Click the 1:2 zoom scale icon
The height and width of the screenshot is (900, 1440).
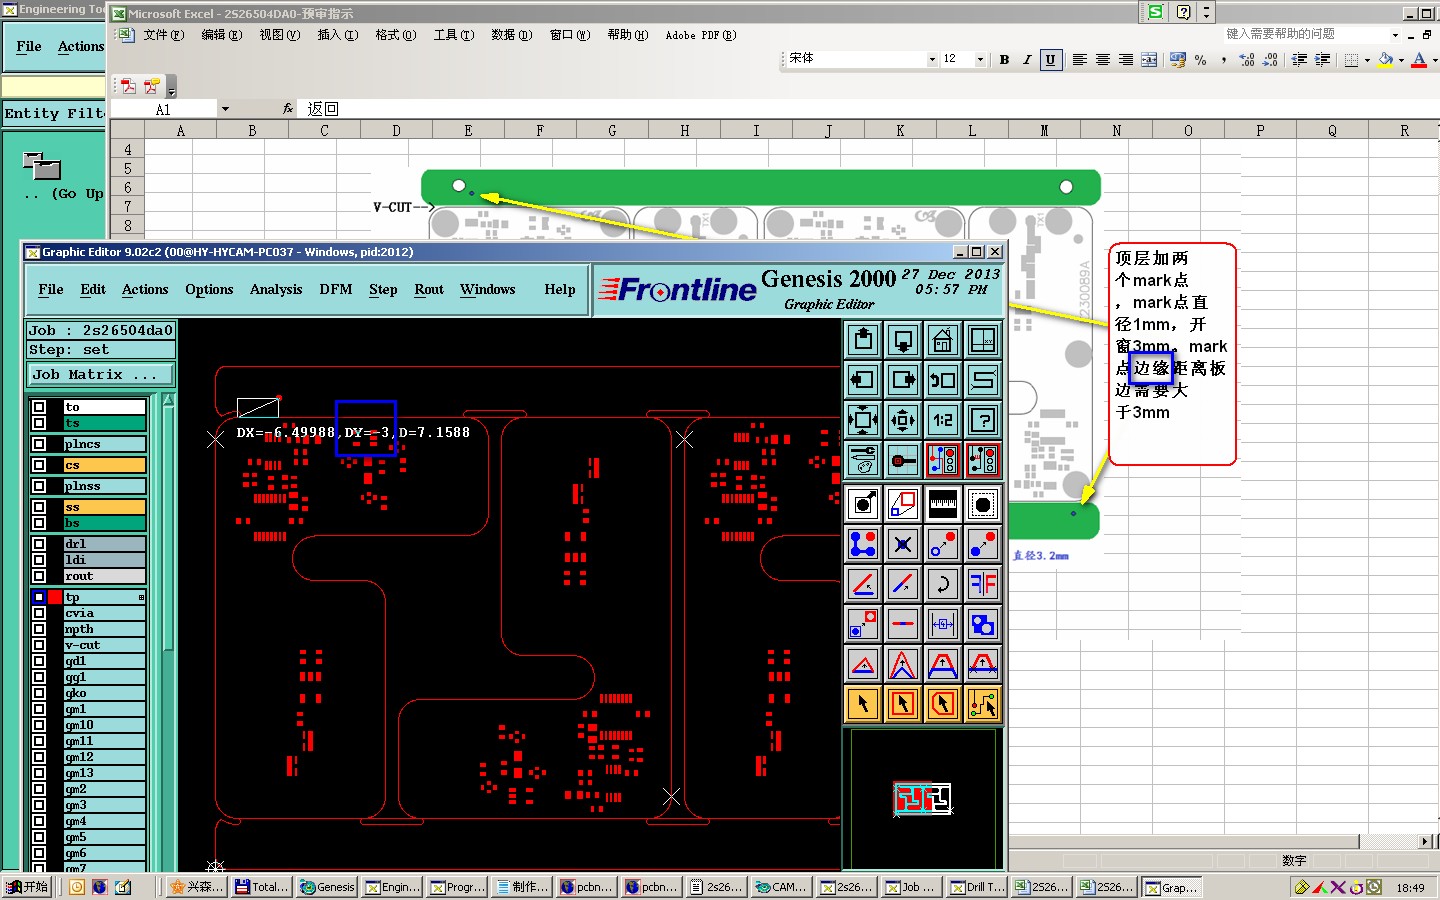pyautogui.click(x=942, y=420)
